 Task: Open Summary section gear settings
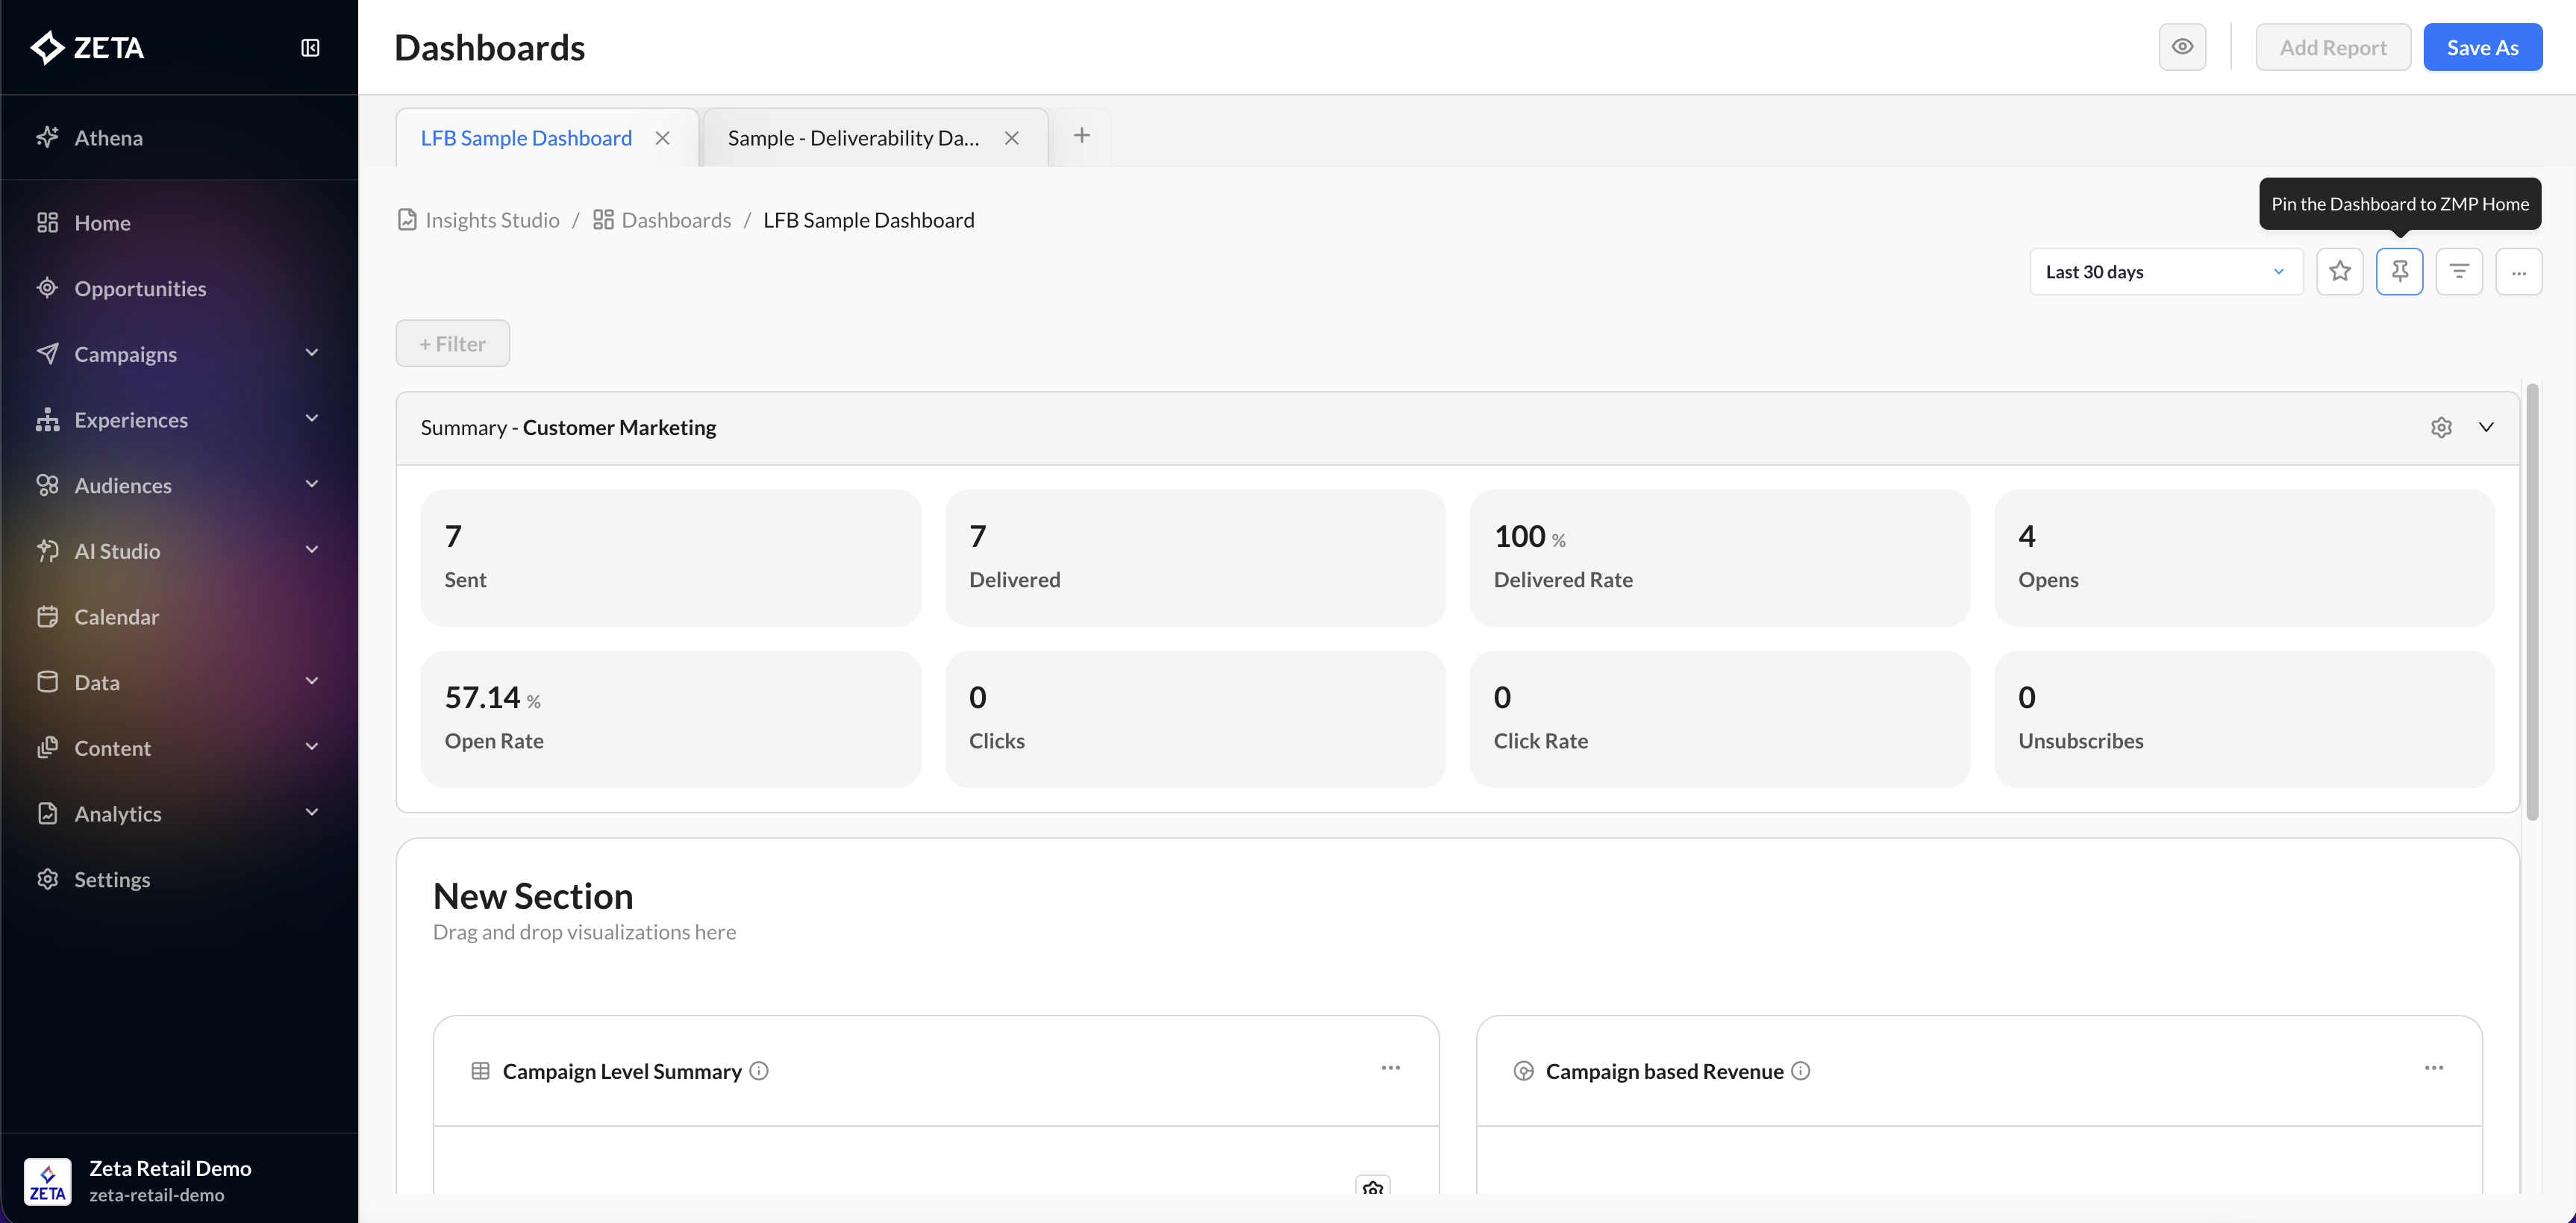pos(2441,427)
